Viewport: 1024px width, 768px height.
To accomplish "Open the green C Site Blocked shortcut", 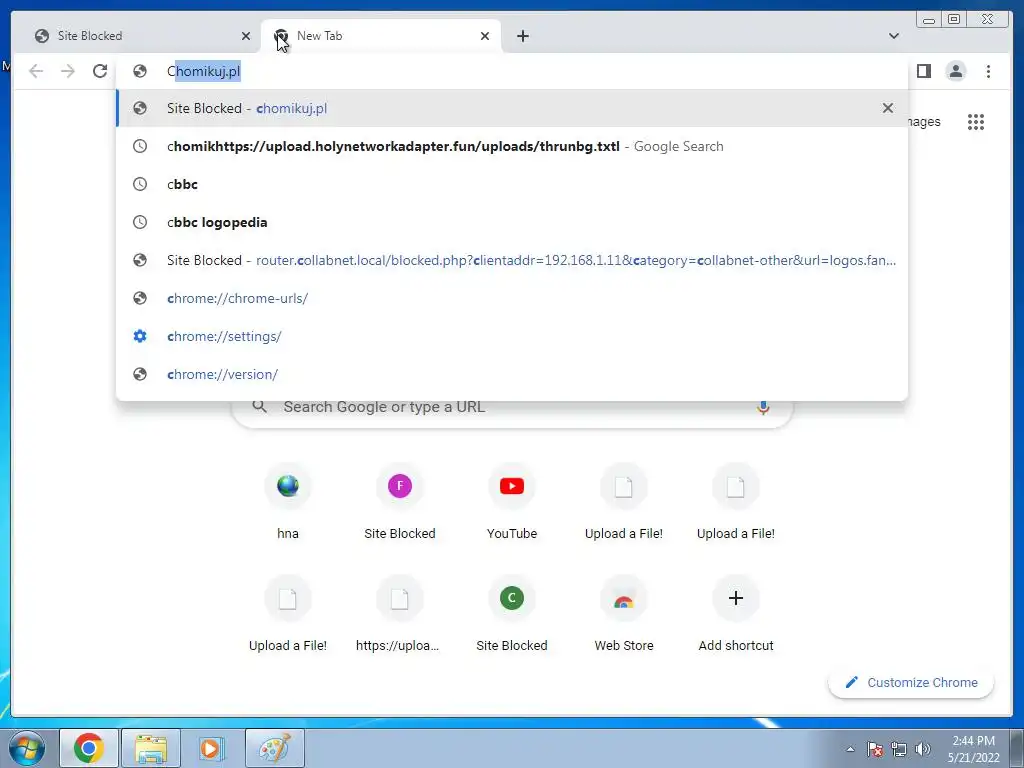I will [x=512, y=614].
